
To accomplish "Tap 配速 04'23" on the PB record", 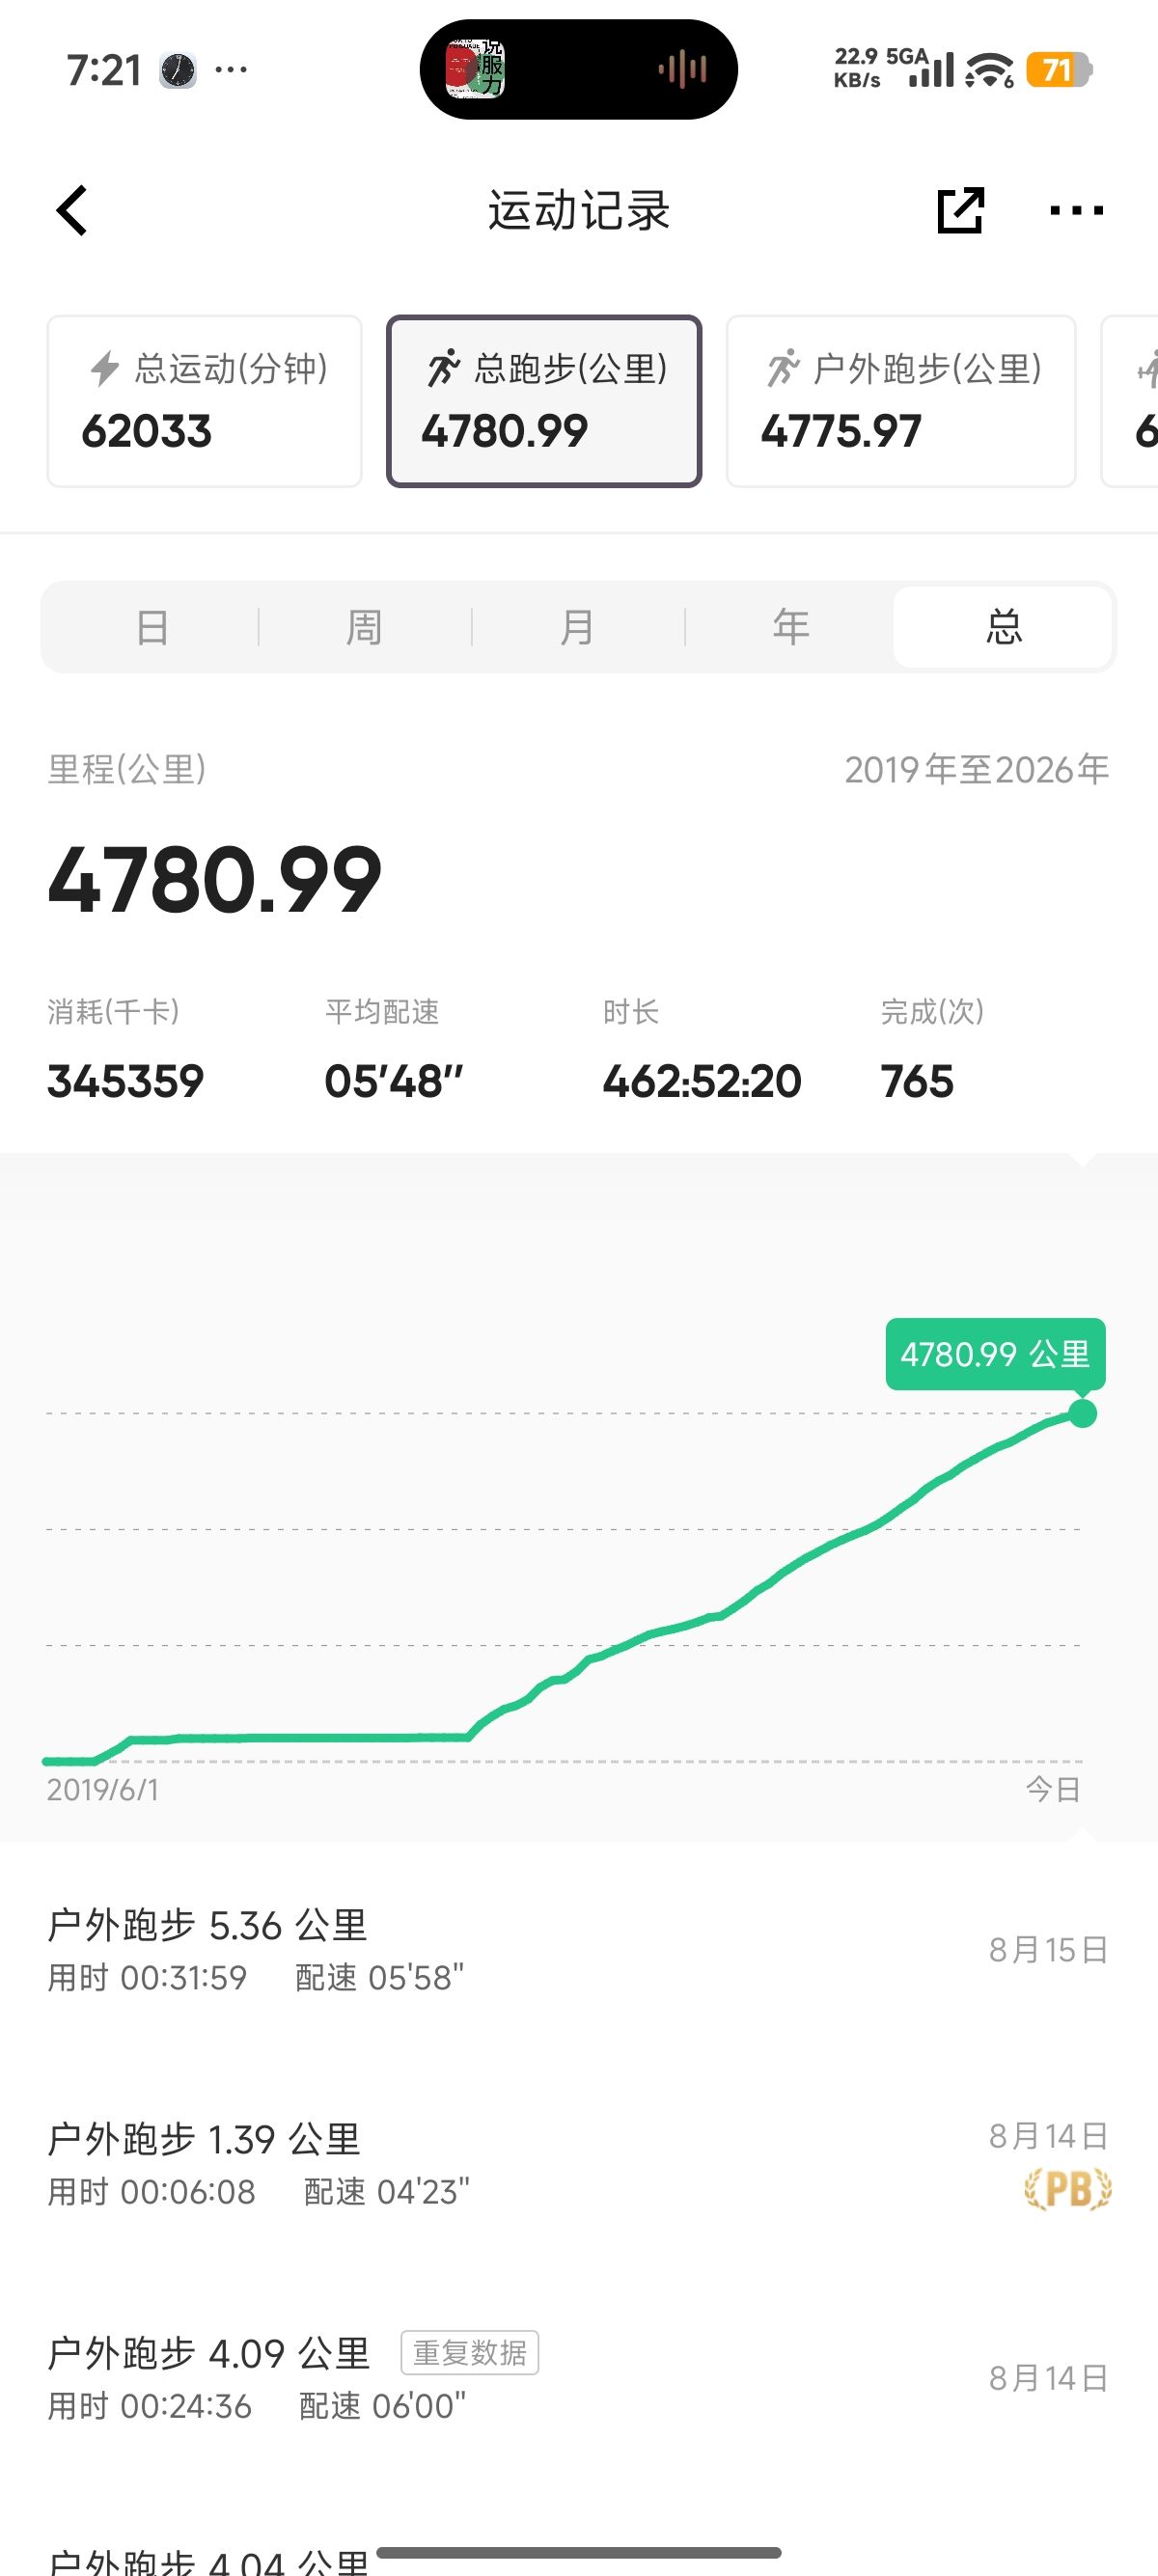I will click(x=386, y=2191).
